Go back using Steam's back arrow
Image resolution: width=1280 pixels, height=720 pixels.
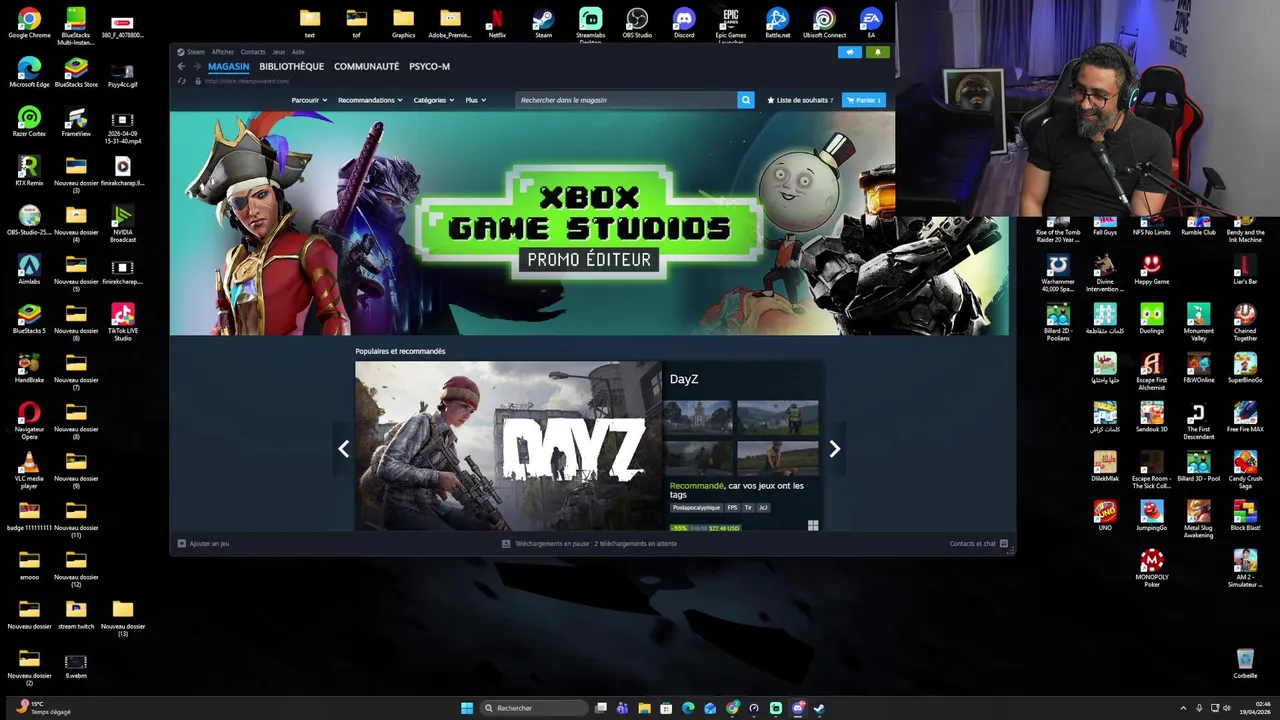(181, 67)
